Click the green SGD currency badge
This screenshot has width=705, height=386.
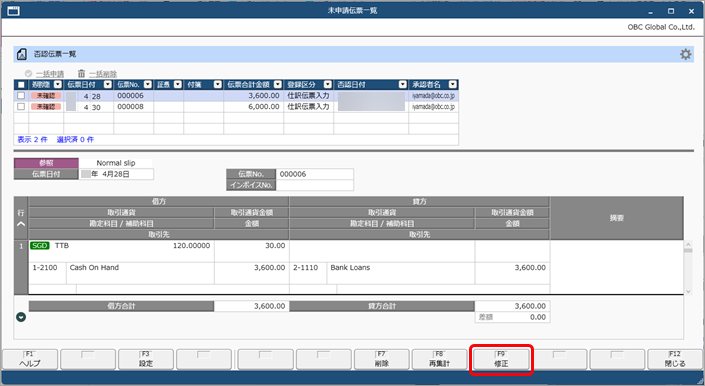(x=40, y=245)
